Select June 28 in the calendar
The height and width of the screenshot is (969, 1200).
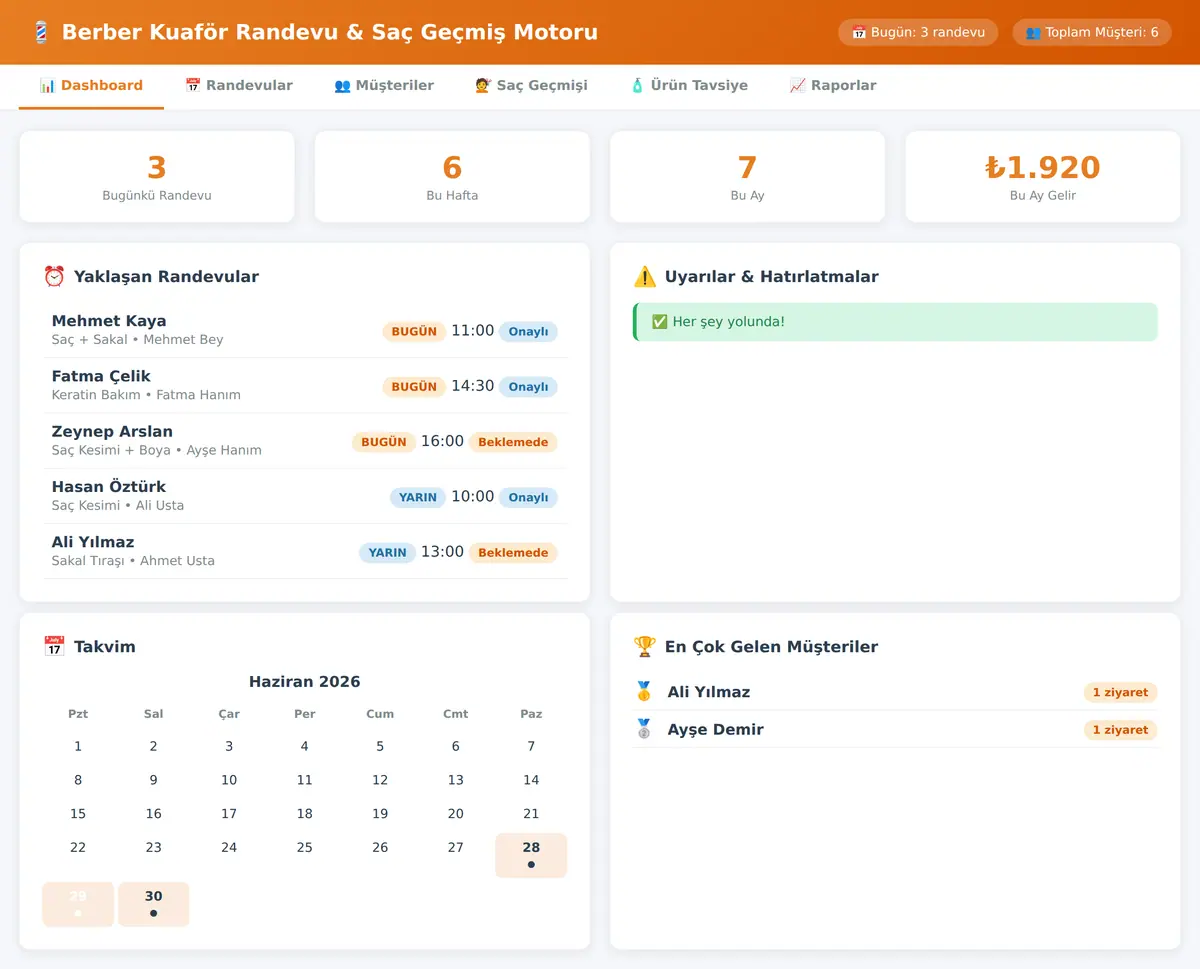point(531,855)
